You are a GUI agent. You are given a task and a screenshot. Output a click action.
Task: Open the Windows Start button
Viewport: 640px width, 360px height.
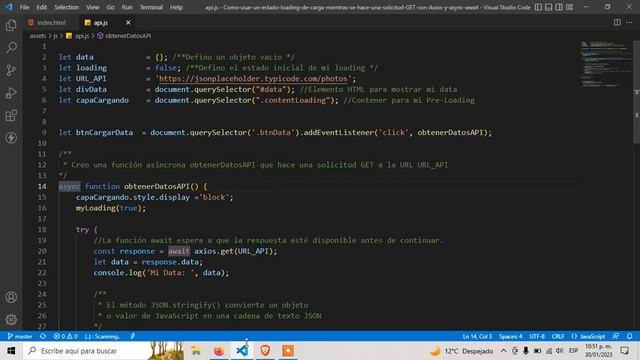pos(11,351)
